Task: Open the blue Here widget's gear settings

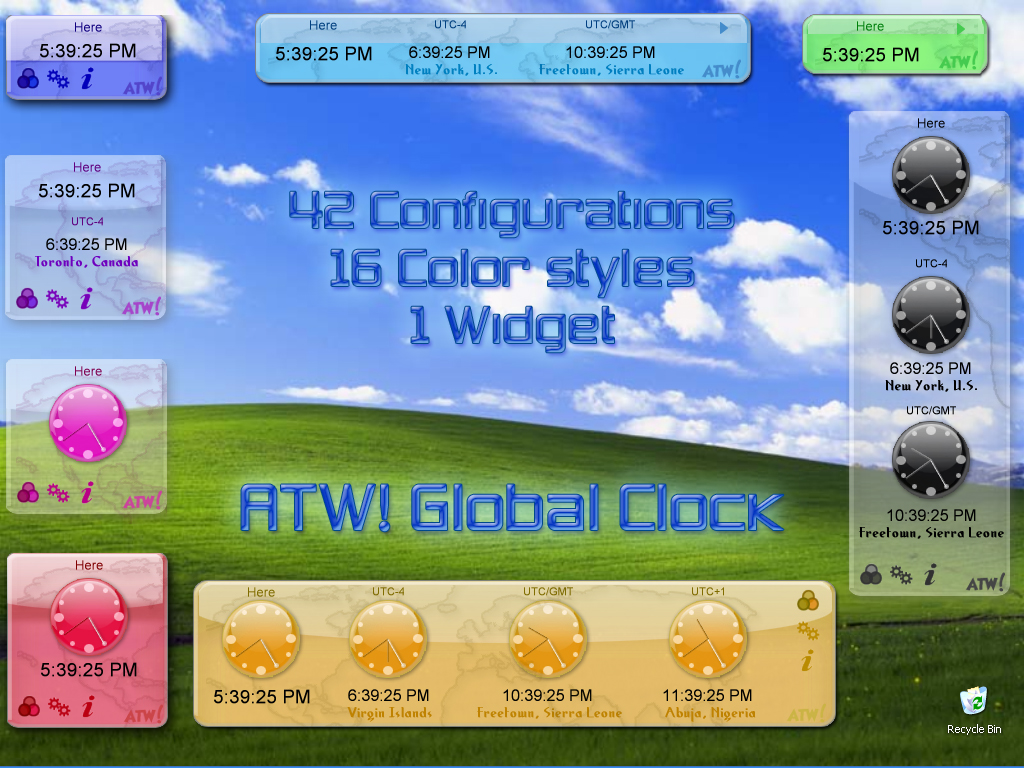Action: coord(58,79)
